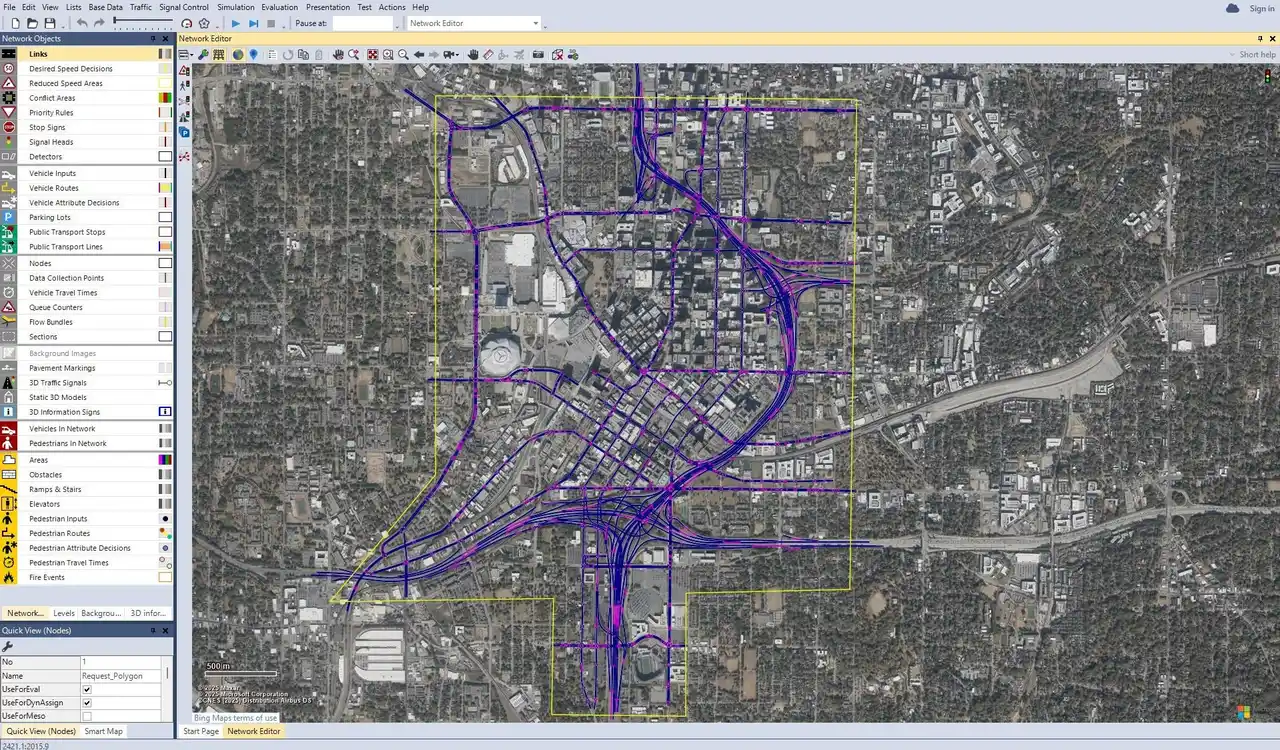Select the Signal Heads traffic light icon

point(9,142)
